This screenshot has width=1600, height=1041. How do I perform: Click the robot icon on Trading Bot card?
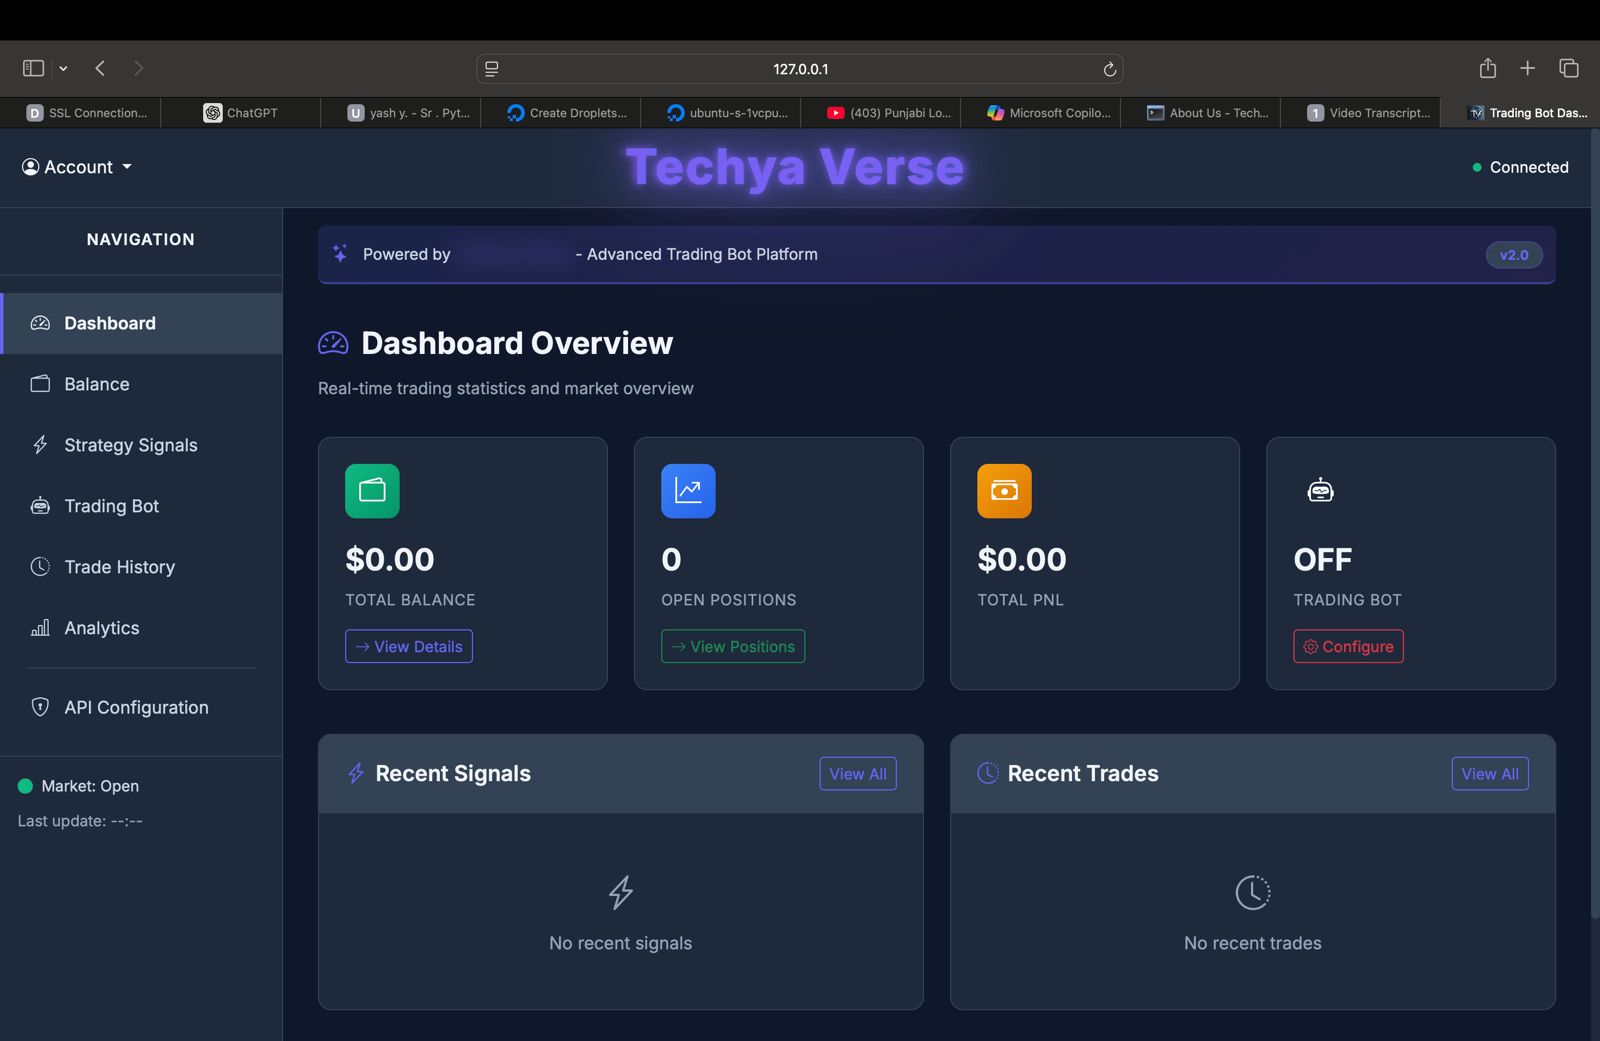pyautogui.click(x=1320, y=491)
